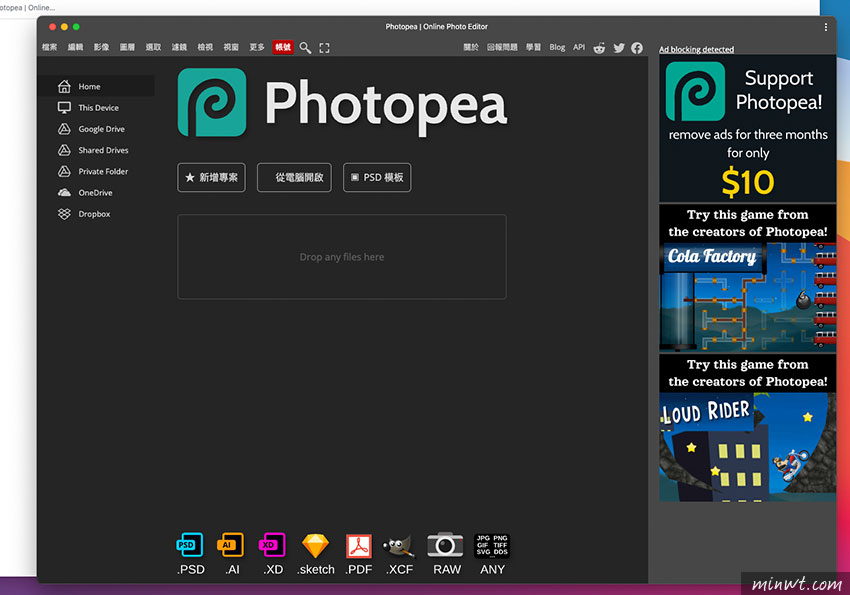Image resolution: width=850 pixels, height=595 pixels.
Task: Open the Cola Factory game ad
Action: point(748,278)
